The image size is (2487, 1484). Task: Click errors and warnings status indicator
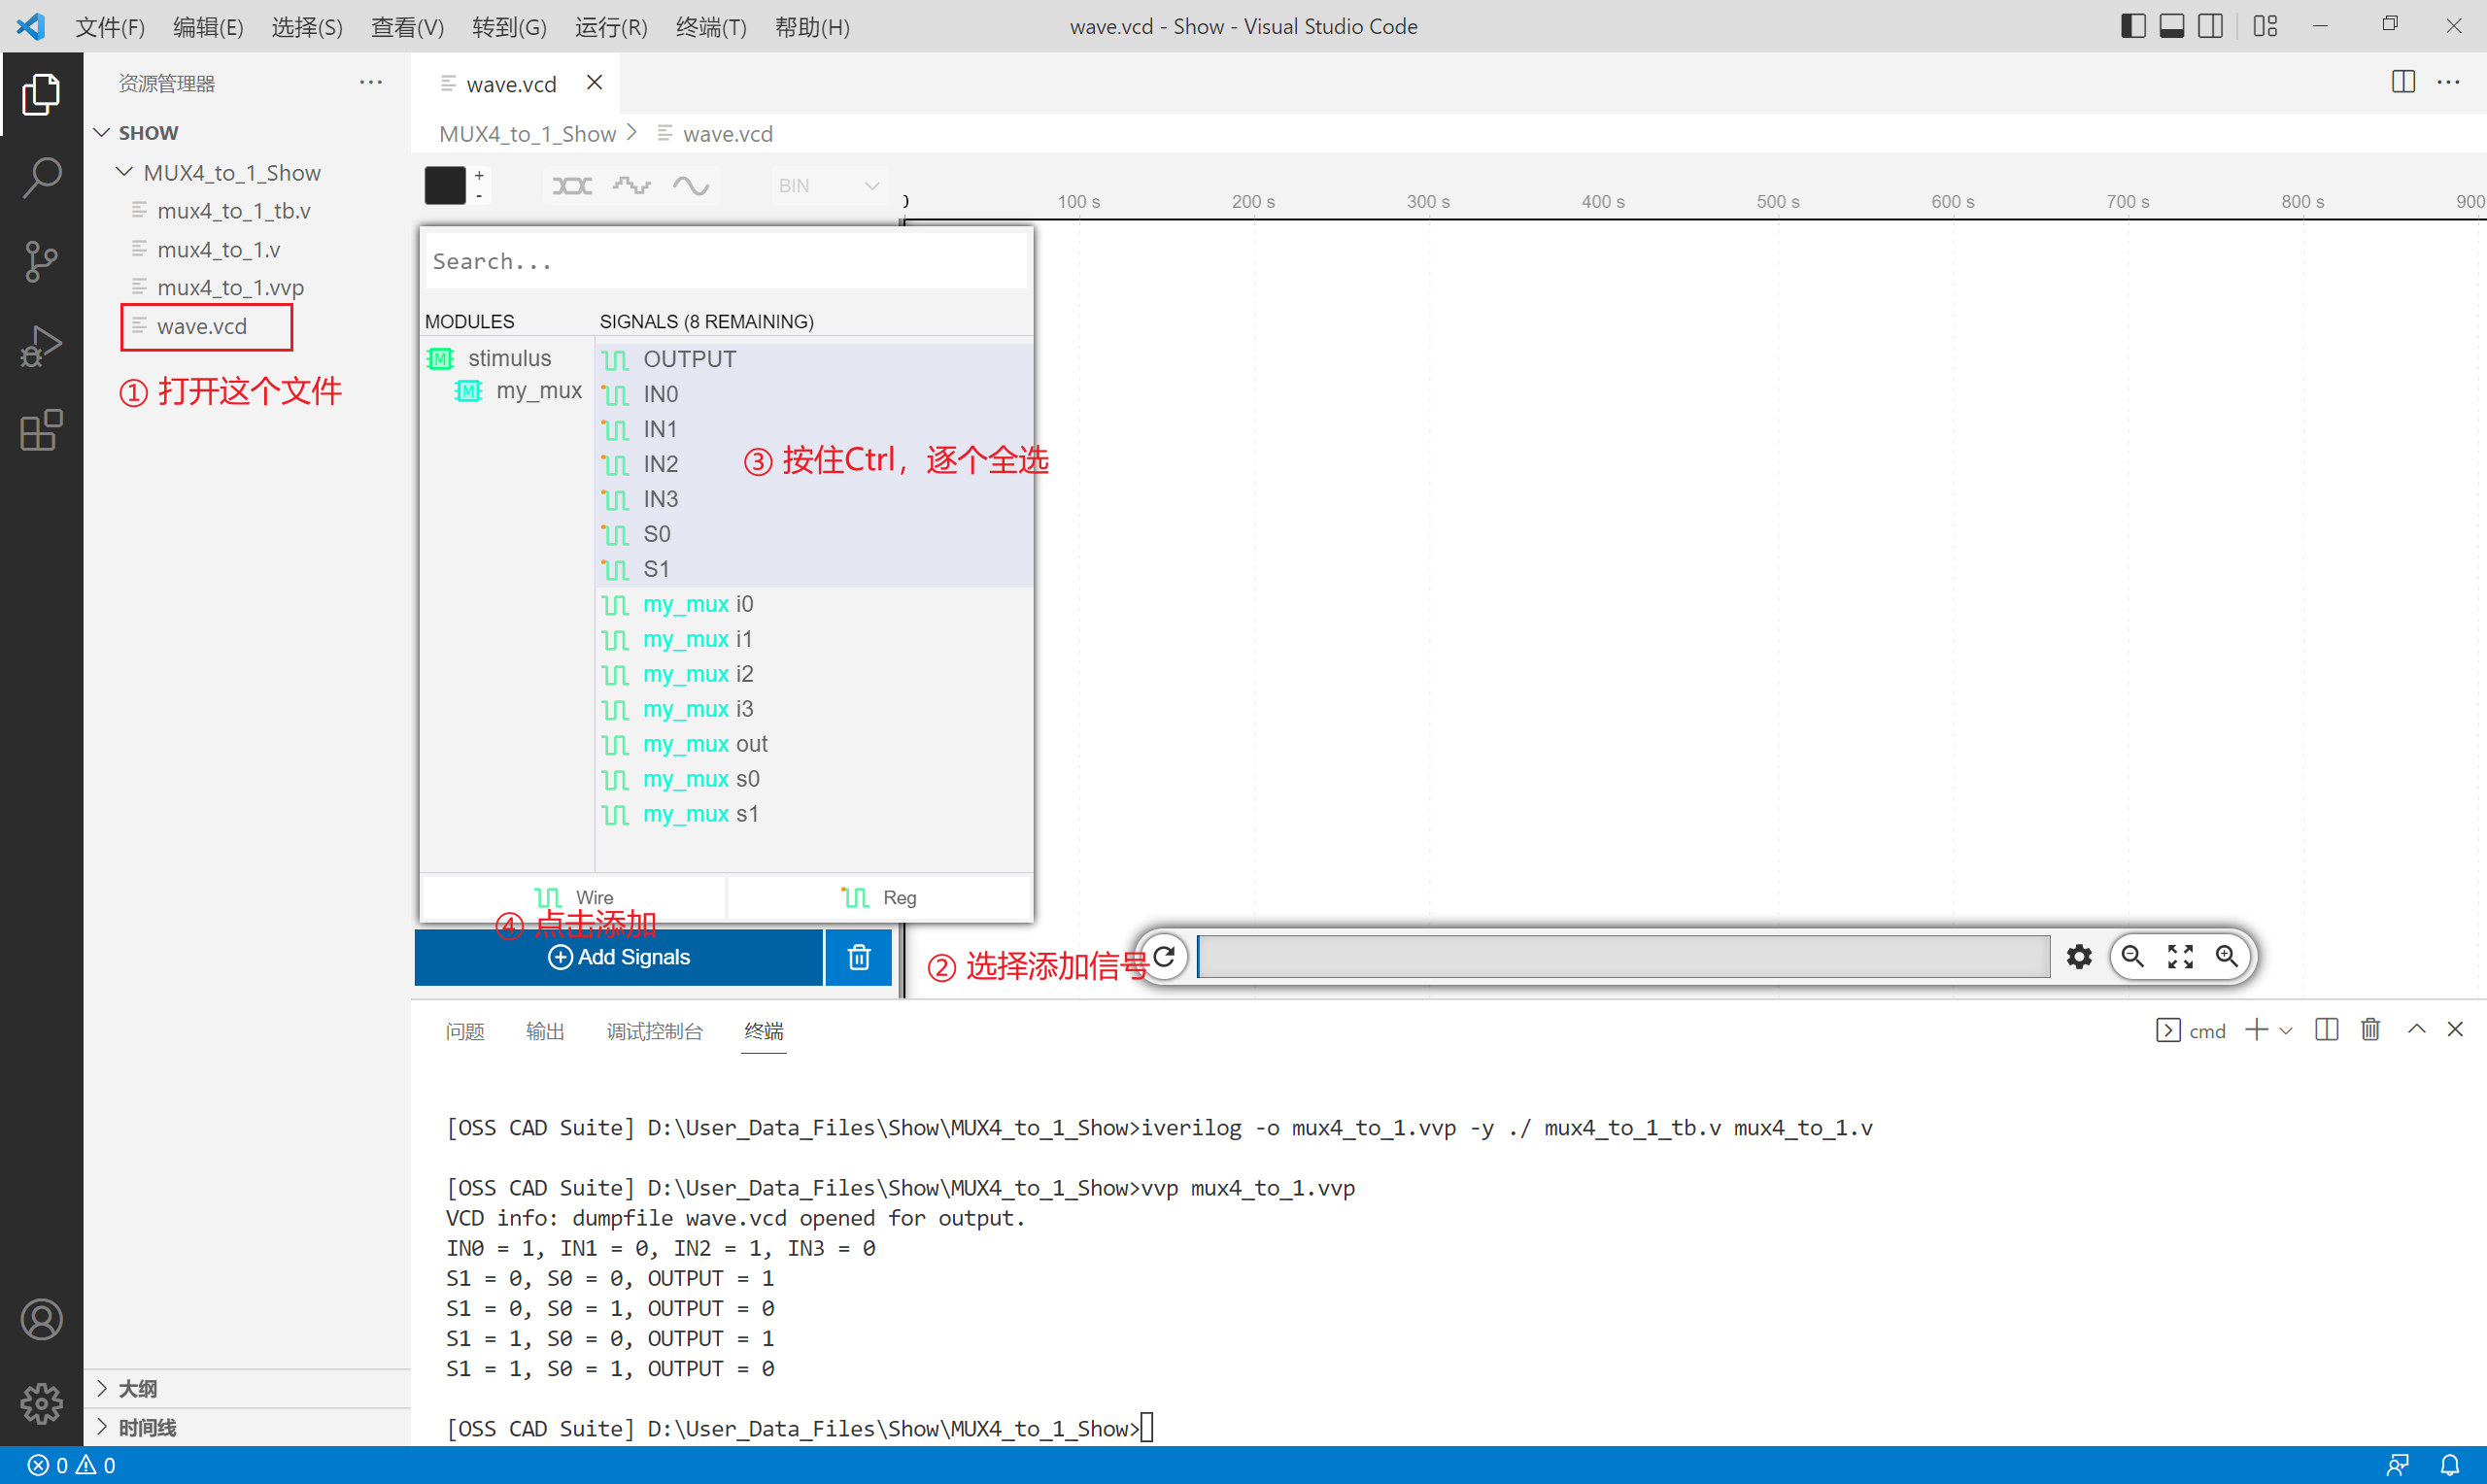[72, 1465]
